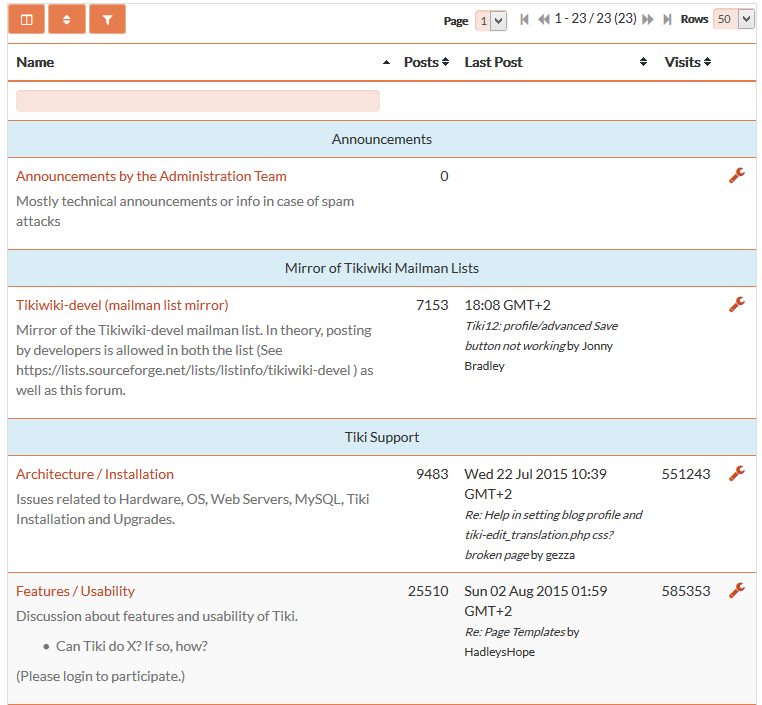762x705 pixels.
Task: Click the Name filter input field
Action: click(x=198, y=101)
